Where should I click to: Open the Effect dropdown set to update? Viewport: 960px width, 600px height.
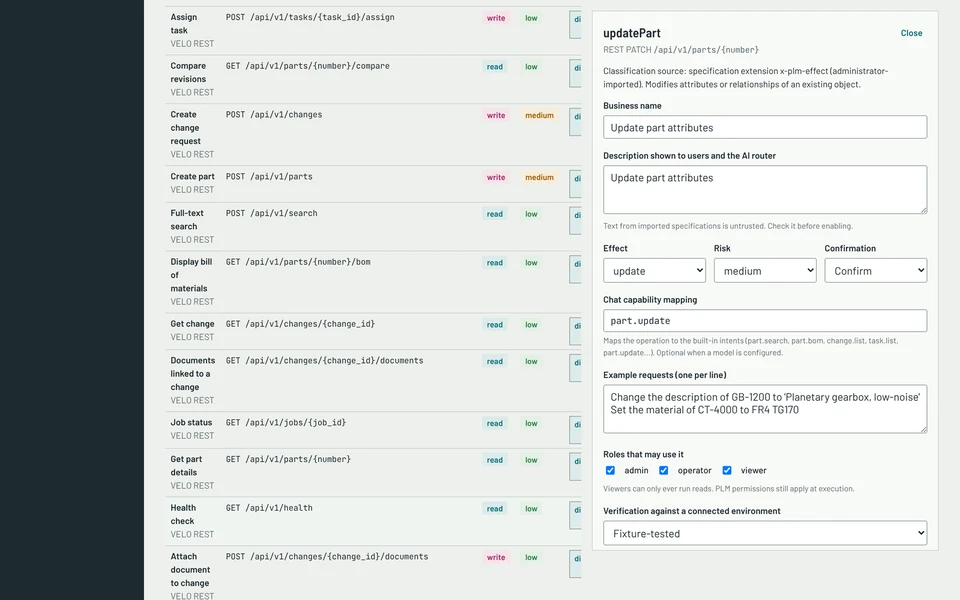pos(654,271)
